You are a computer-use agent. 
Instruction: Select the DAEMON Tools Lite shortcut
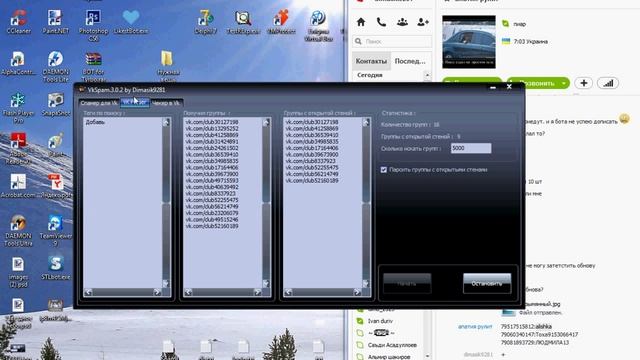click(56, 66)
